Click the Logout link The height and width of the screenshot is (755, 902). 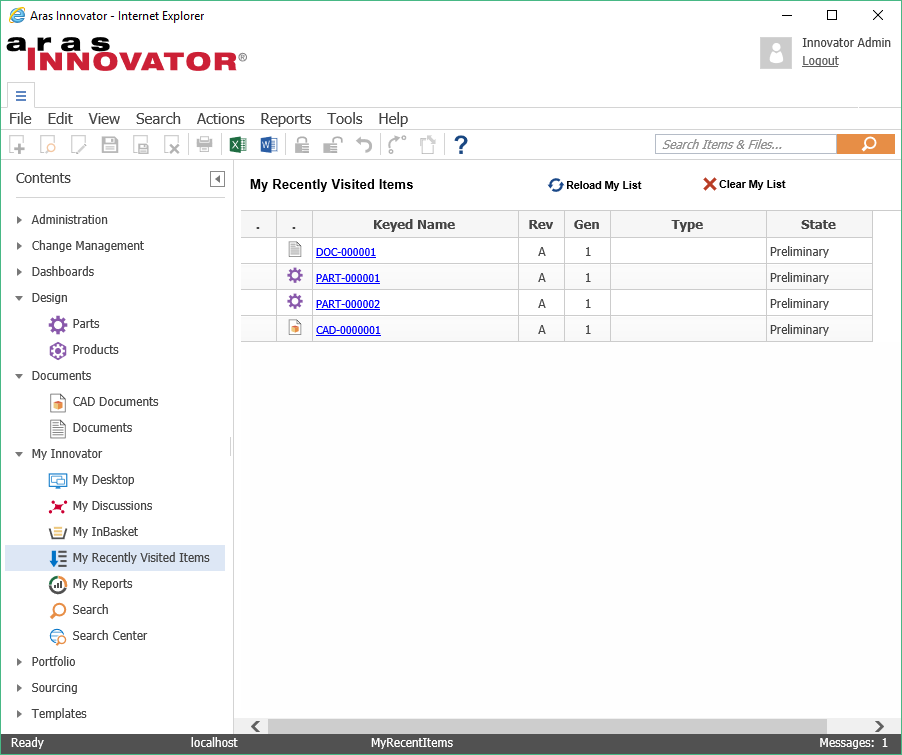click(820, 61)
